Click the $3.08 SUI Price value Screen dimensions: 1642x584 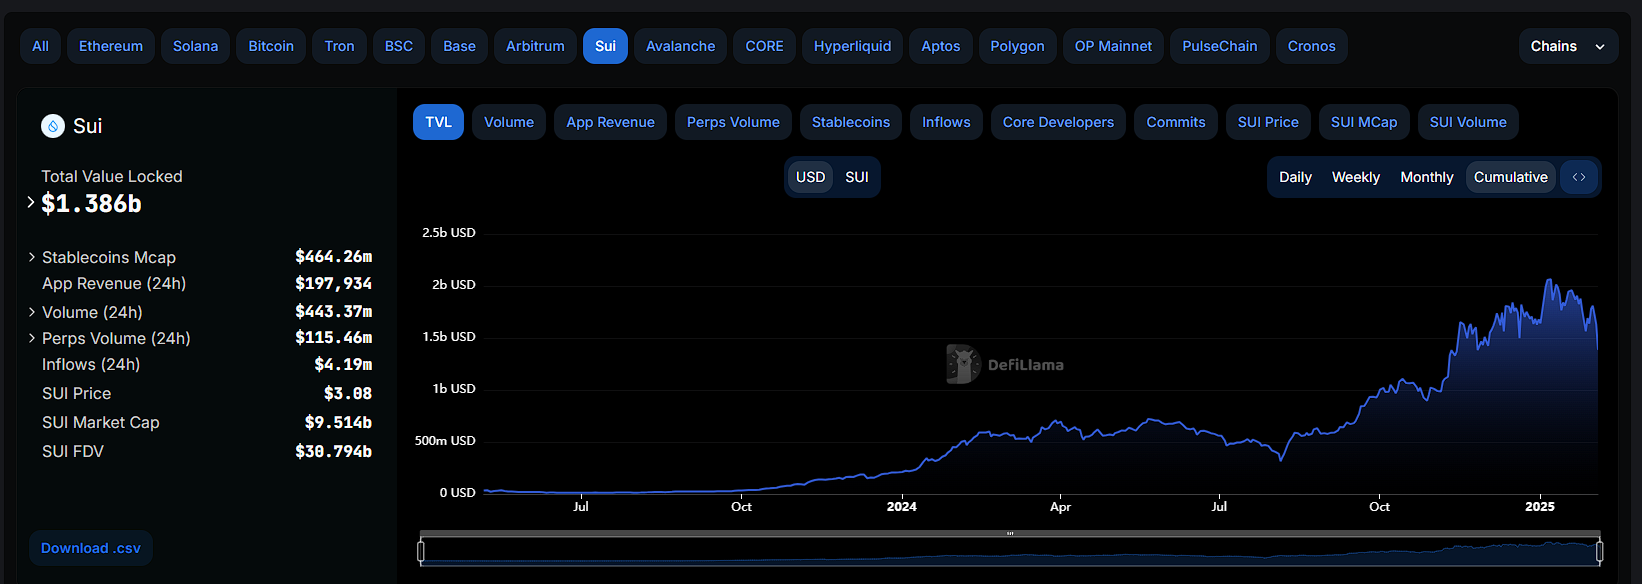pyautogui.click(x=348, y=394)
